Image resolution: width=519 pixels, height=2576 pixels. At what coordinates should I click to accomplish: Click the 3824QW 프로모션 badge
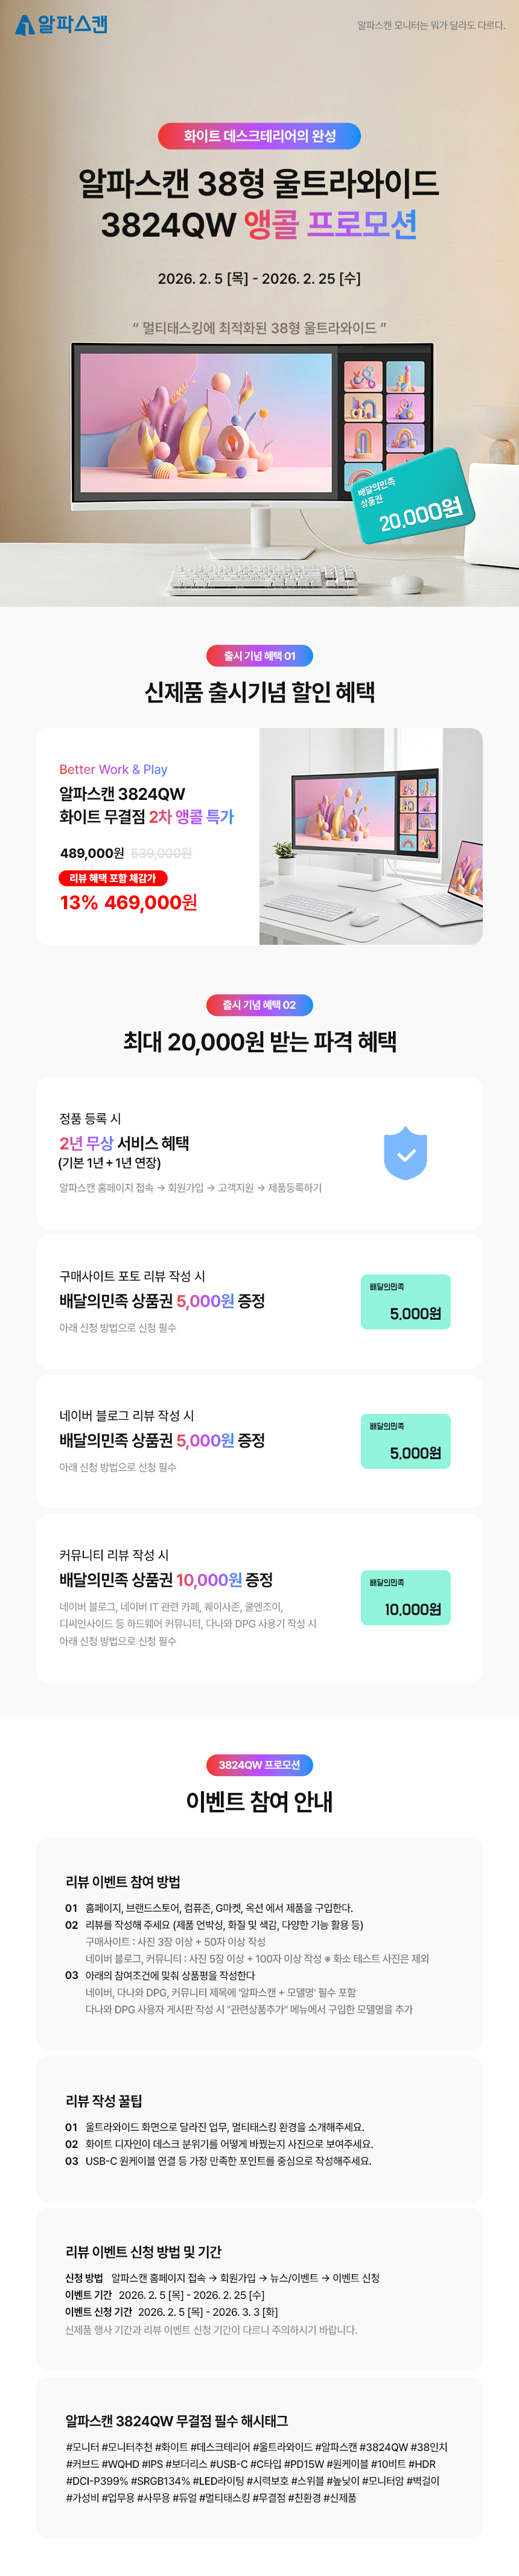pyautogui.click(x=259, y=1765)
